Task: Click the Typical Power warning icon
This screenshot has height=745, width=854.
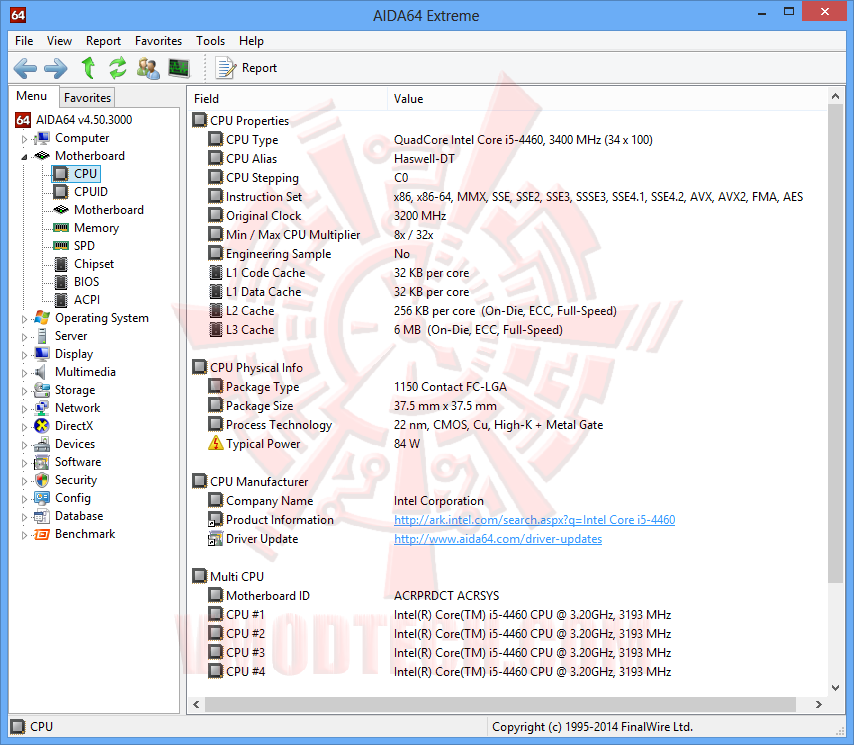Action: 216,443
